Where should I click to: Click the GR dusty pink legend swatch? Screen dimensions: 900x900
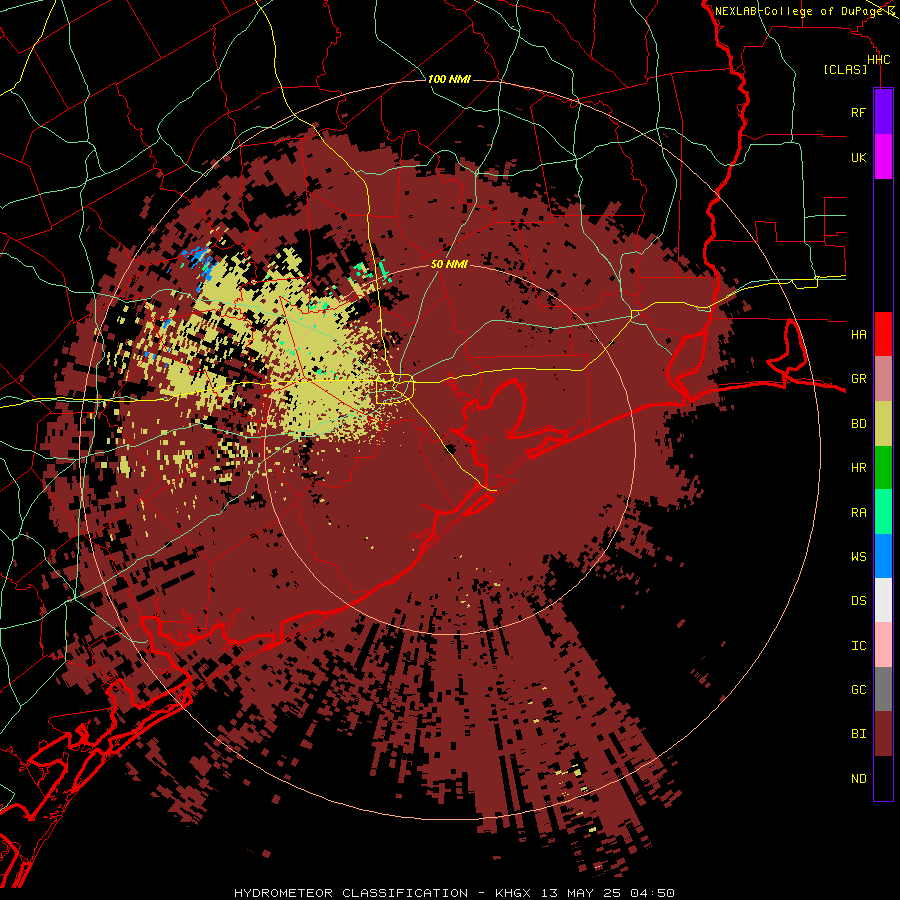(883, 379)
